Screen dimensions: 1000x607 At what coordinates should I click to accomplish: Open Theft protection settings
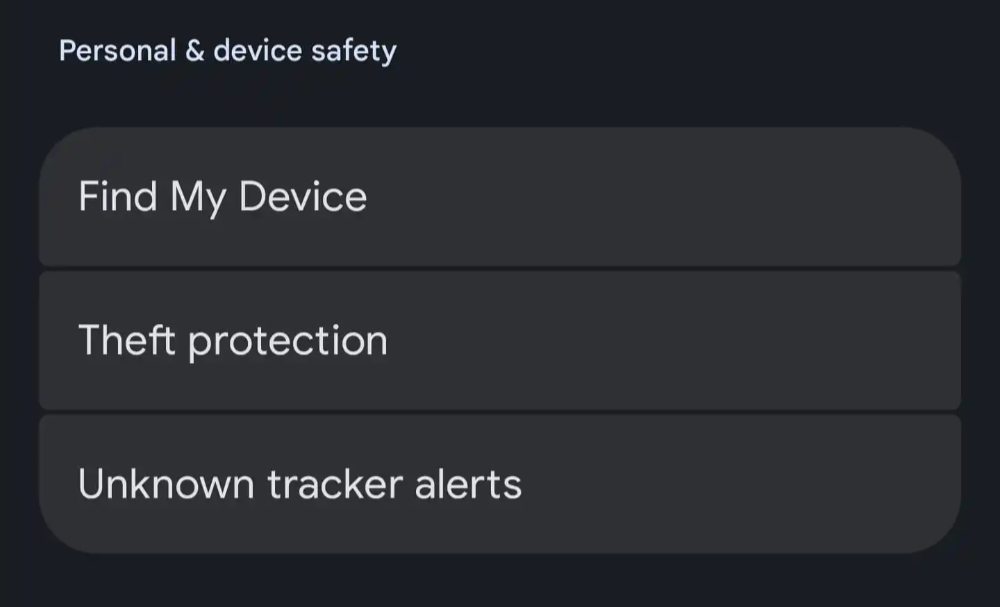[500, 341]
